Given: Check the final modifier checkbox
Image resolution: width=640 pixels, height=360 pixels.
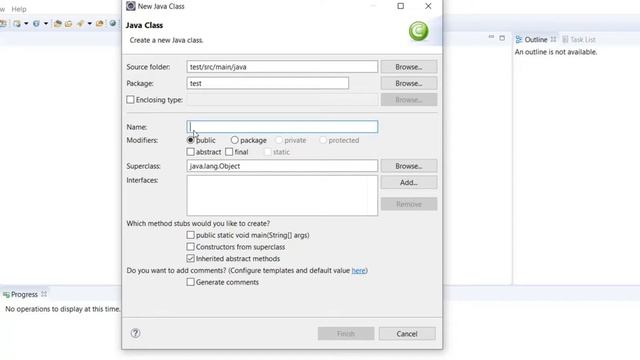Looking at the screenshot, I should tap(229, 152).
